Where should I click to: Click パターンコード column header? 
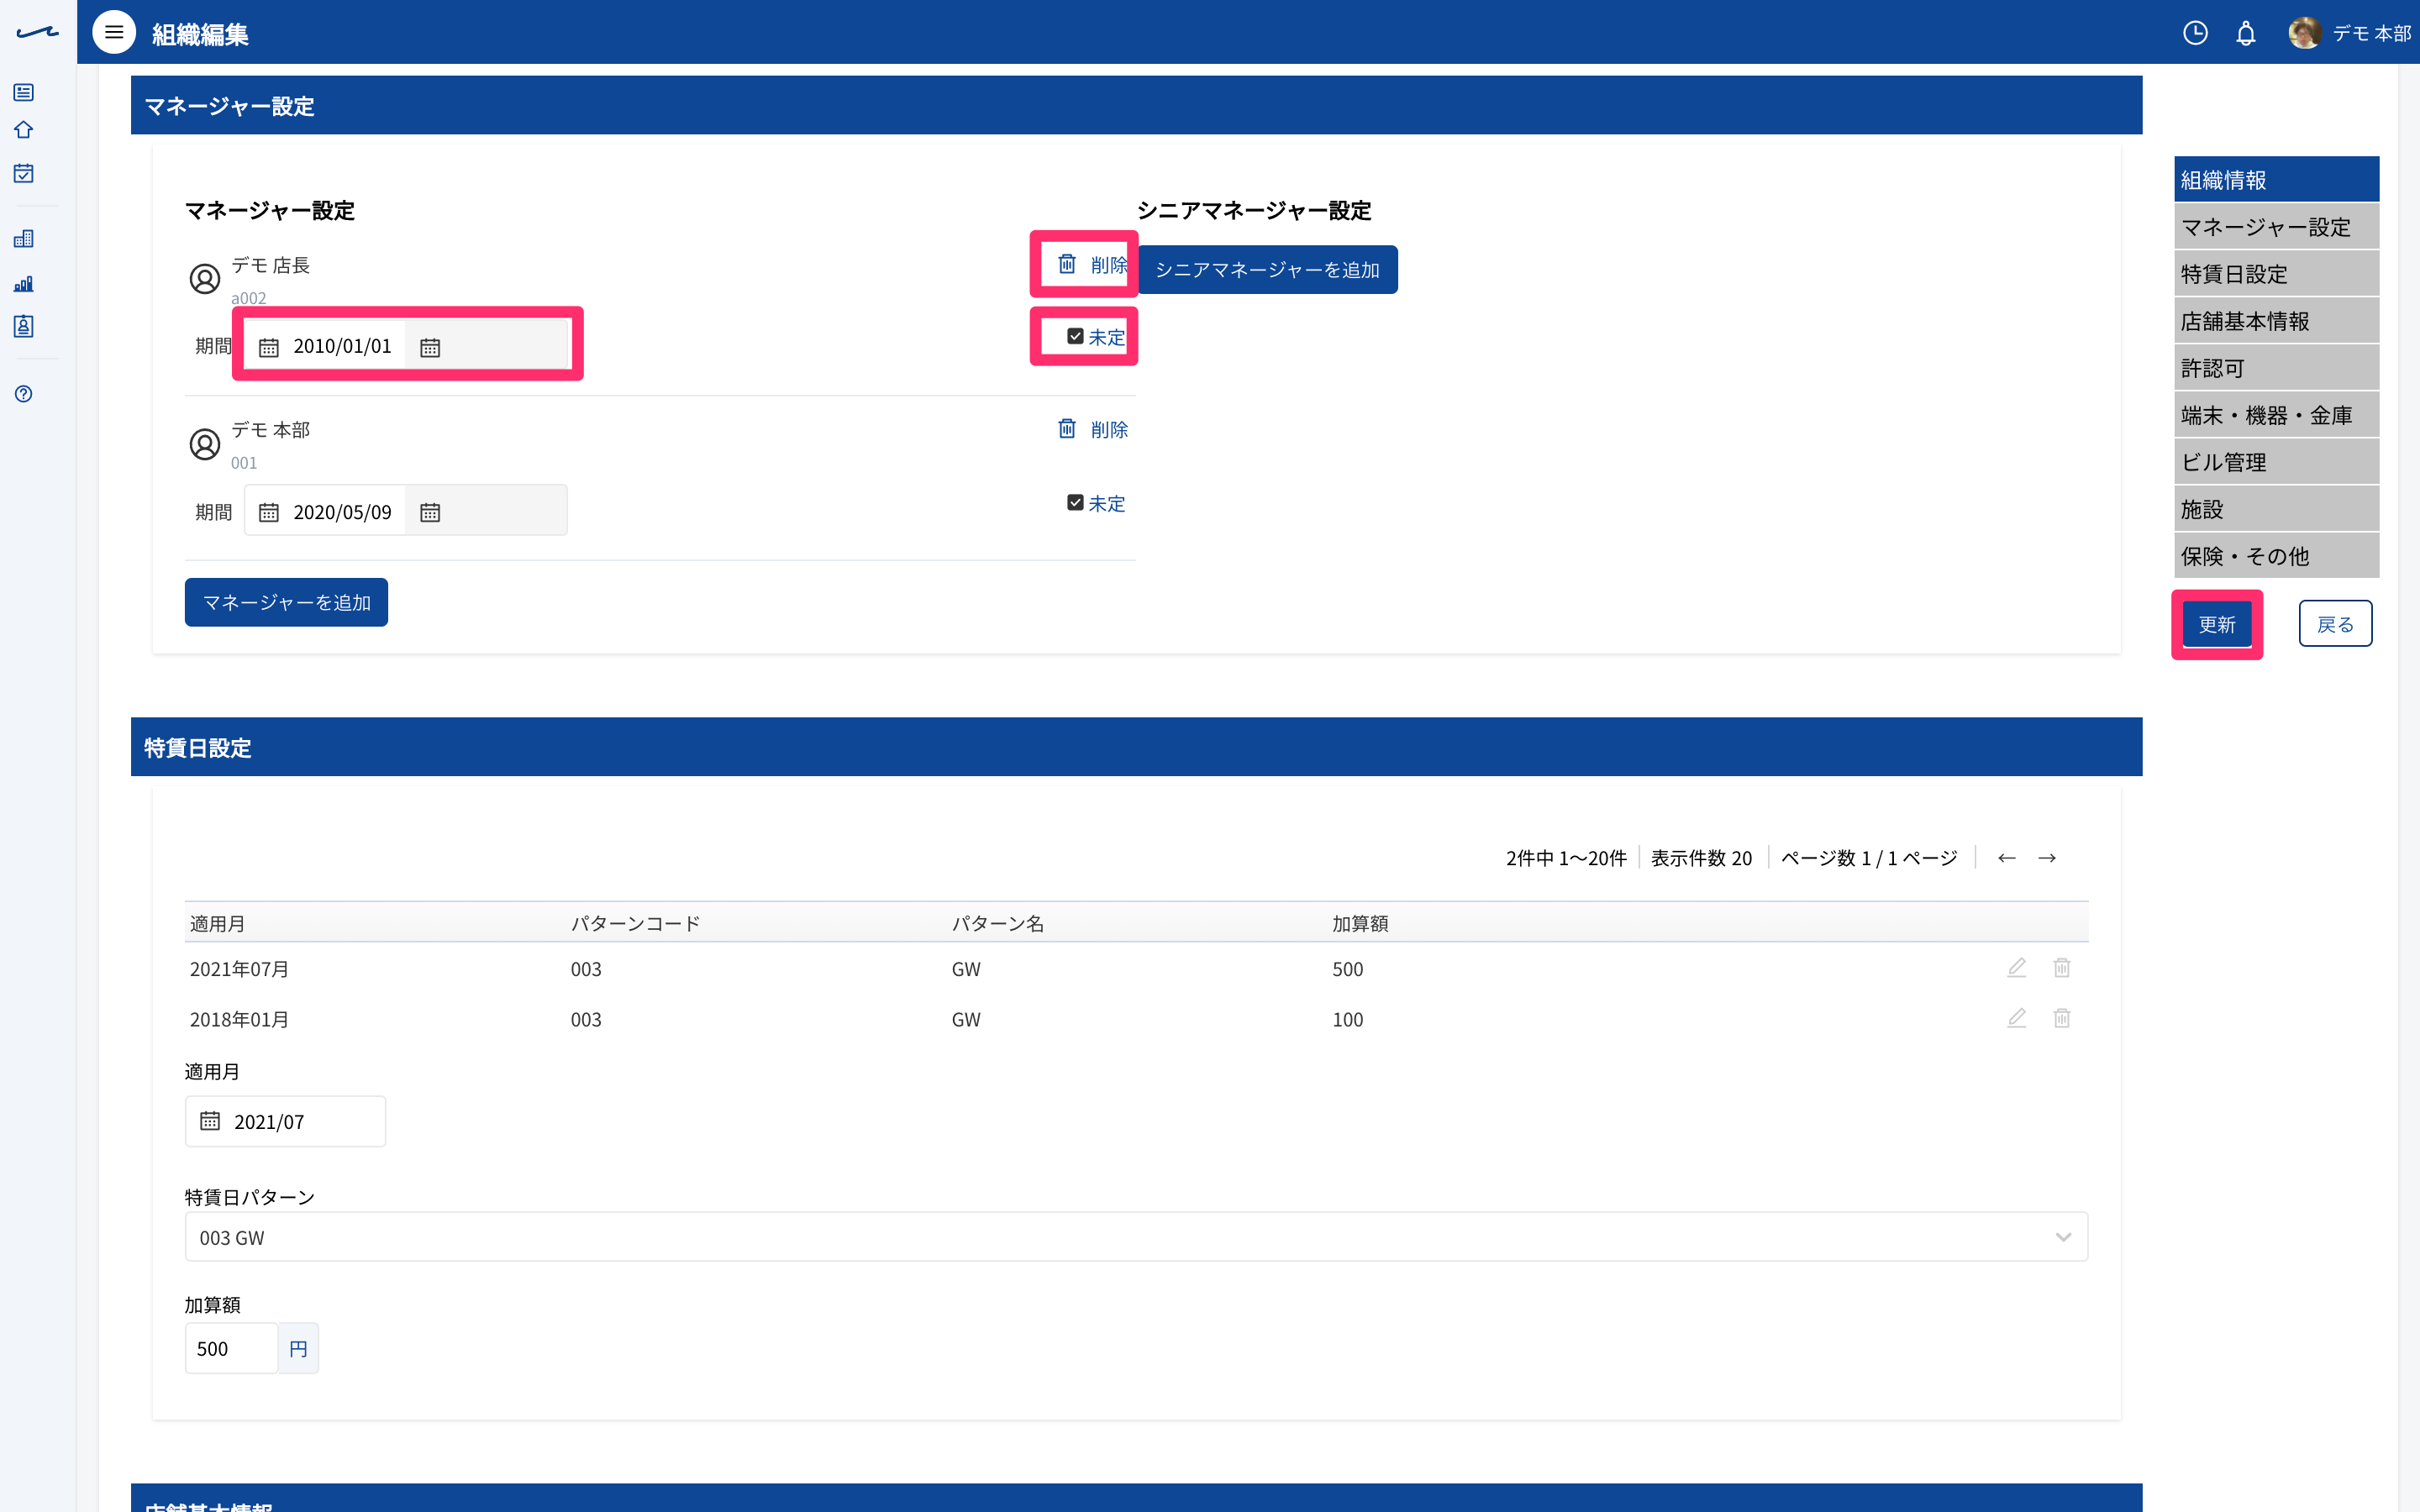[x=635, y=923]
